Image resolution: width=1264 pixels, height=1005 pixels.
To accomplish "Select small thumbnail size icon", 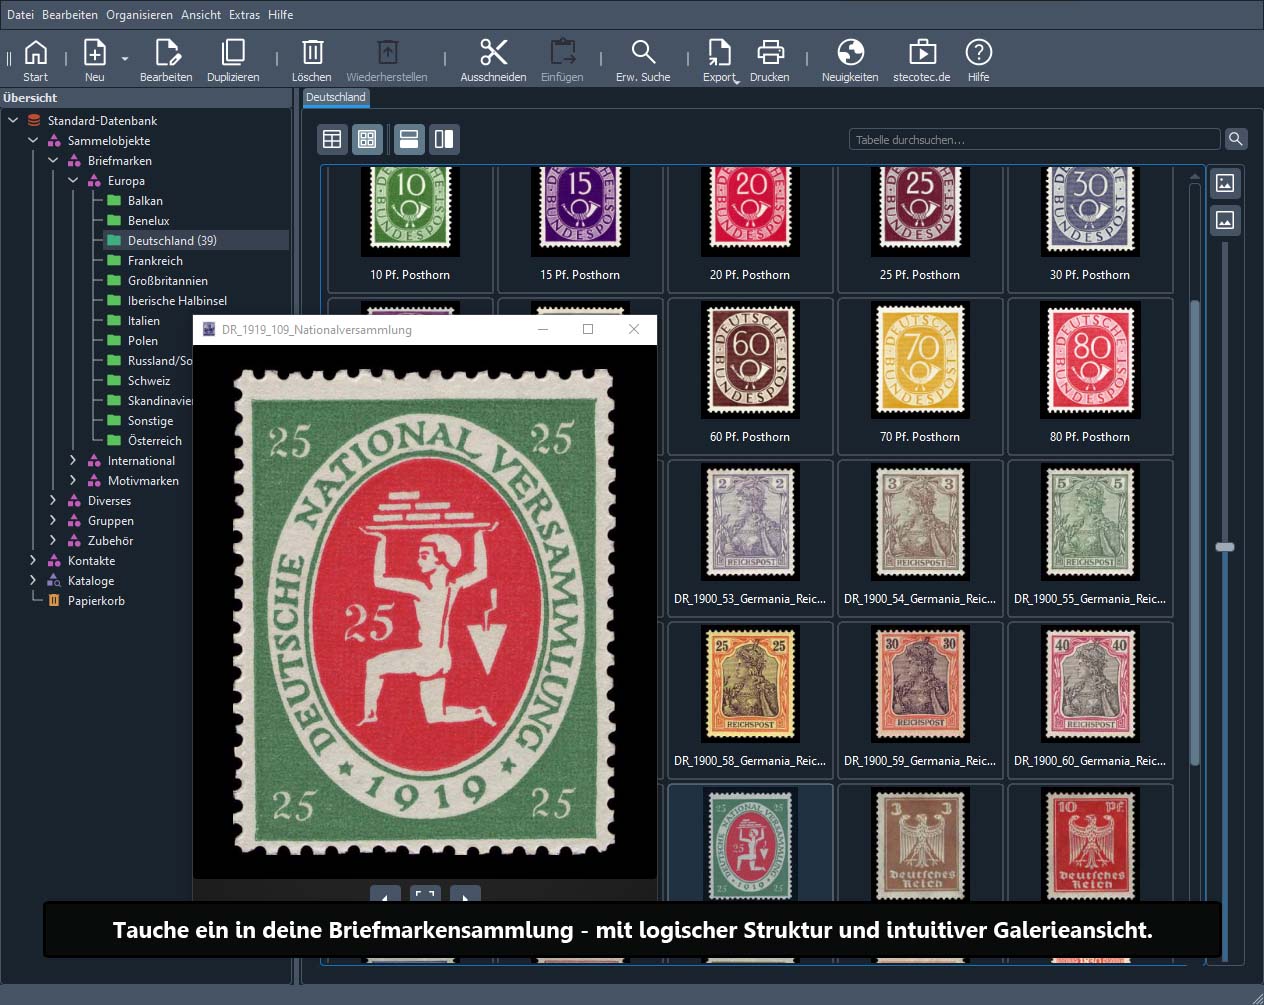I will (x=1225, y=220).
